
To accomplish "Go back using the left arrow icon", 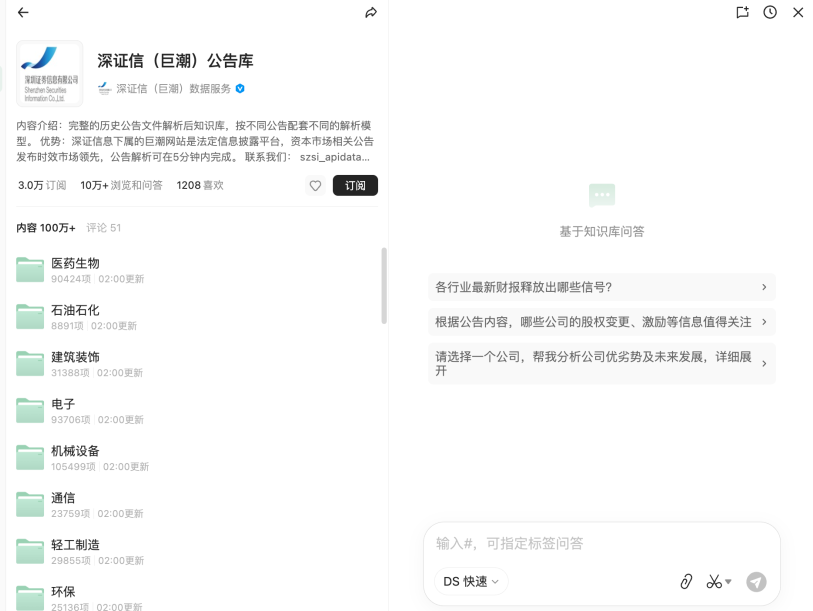I will click(23, 12).
